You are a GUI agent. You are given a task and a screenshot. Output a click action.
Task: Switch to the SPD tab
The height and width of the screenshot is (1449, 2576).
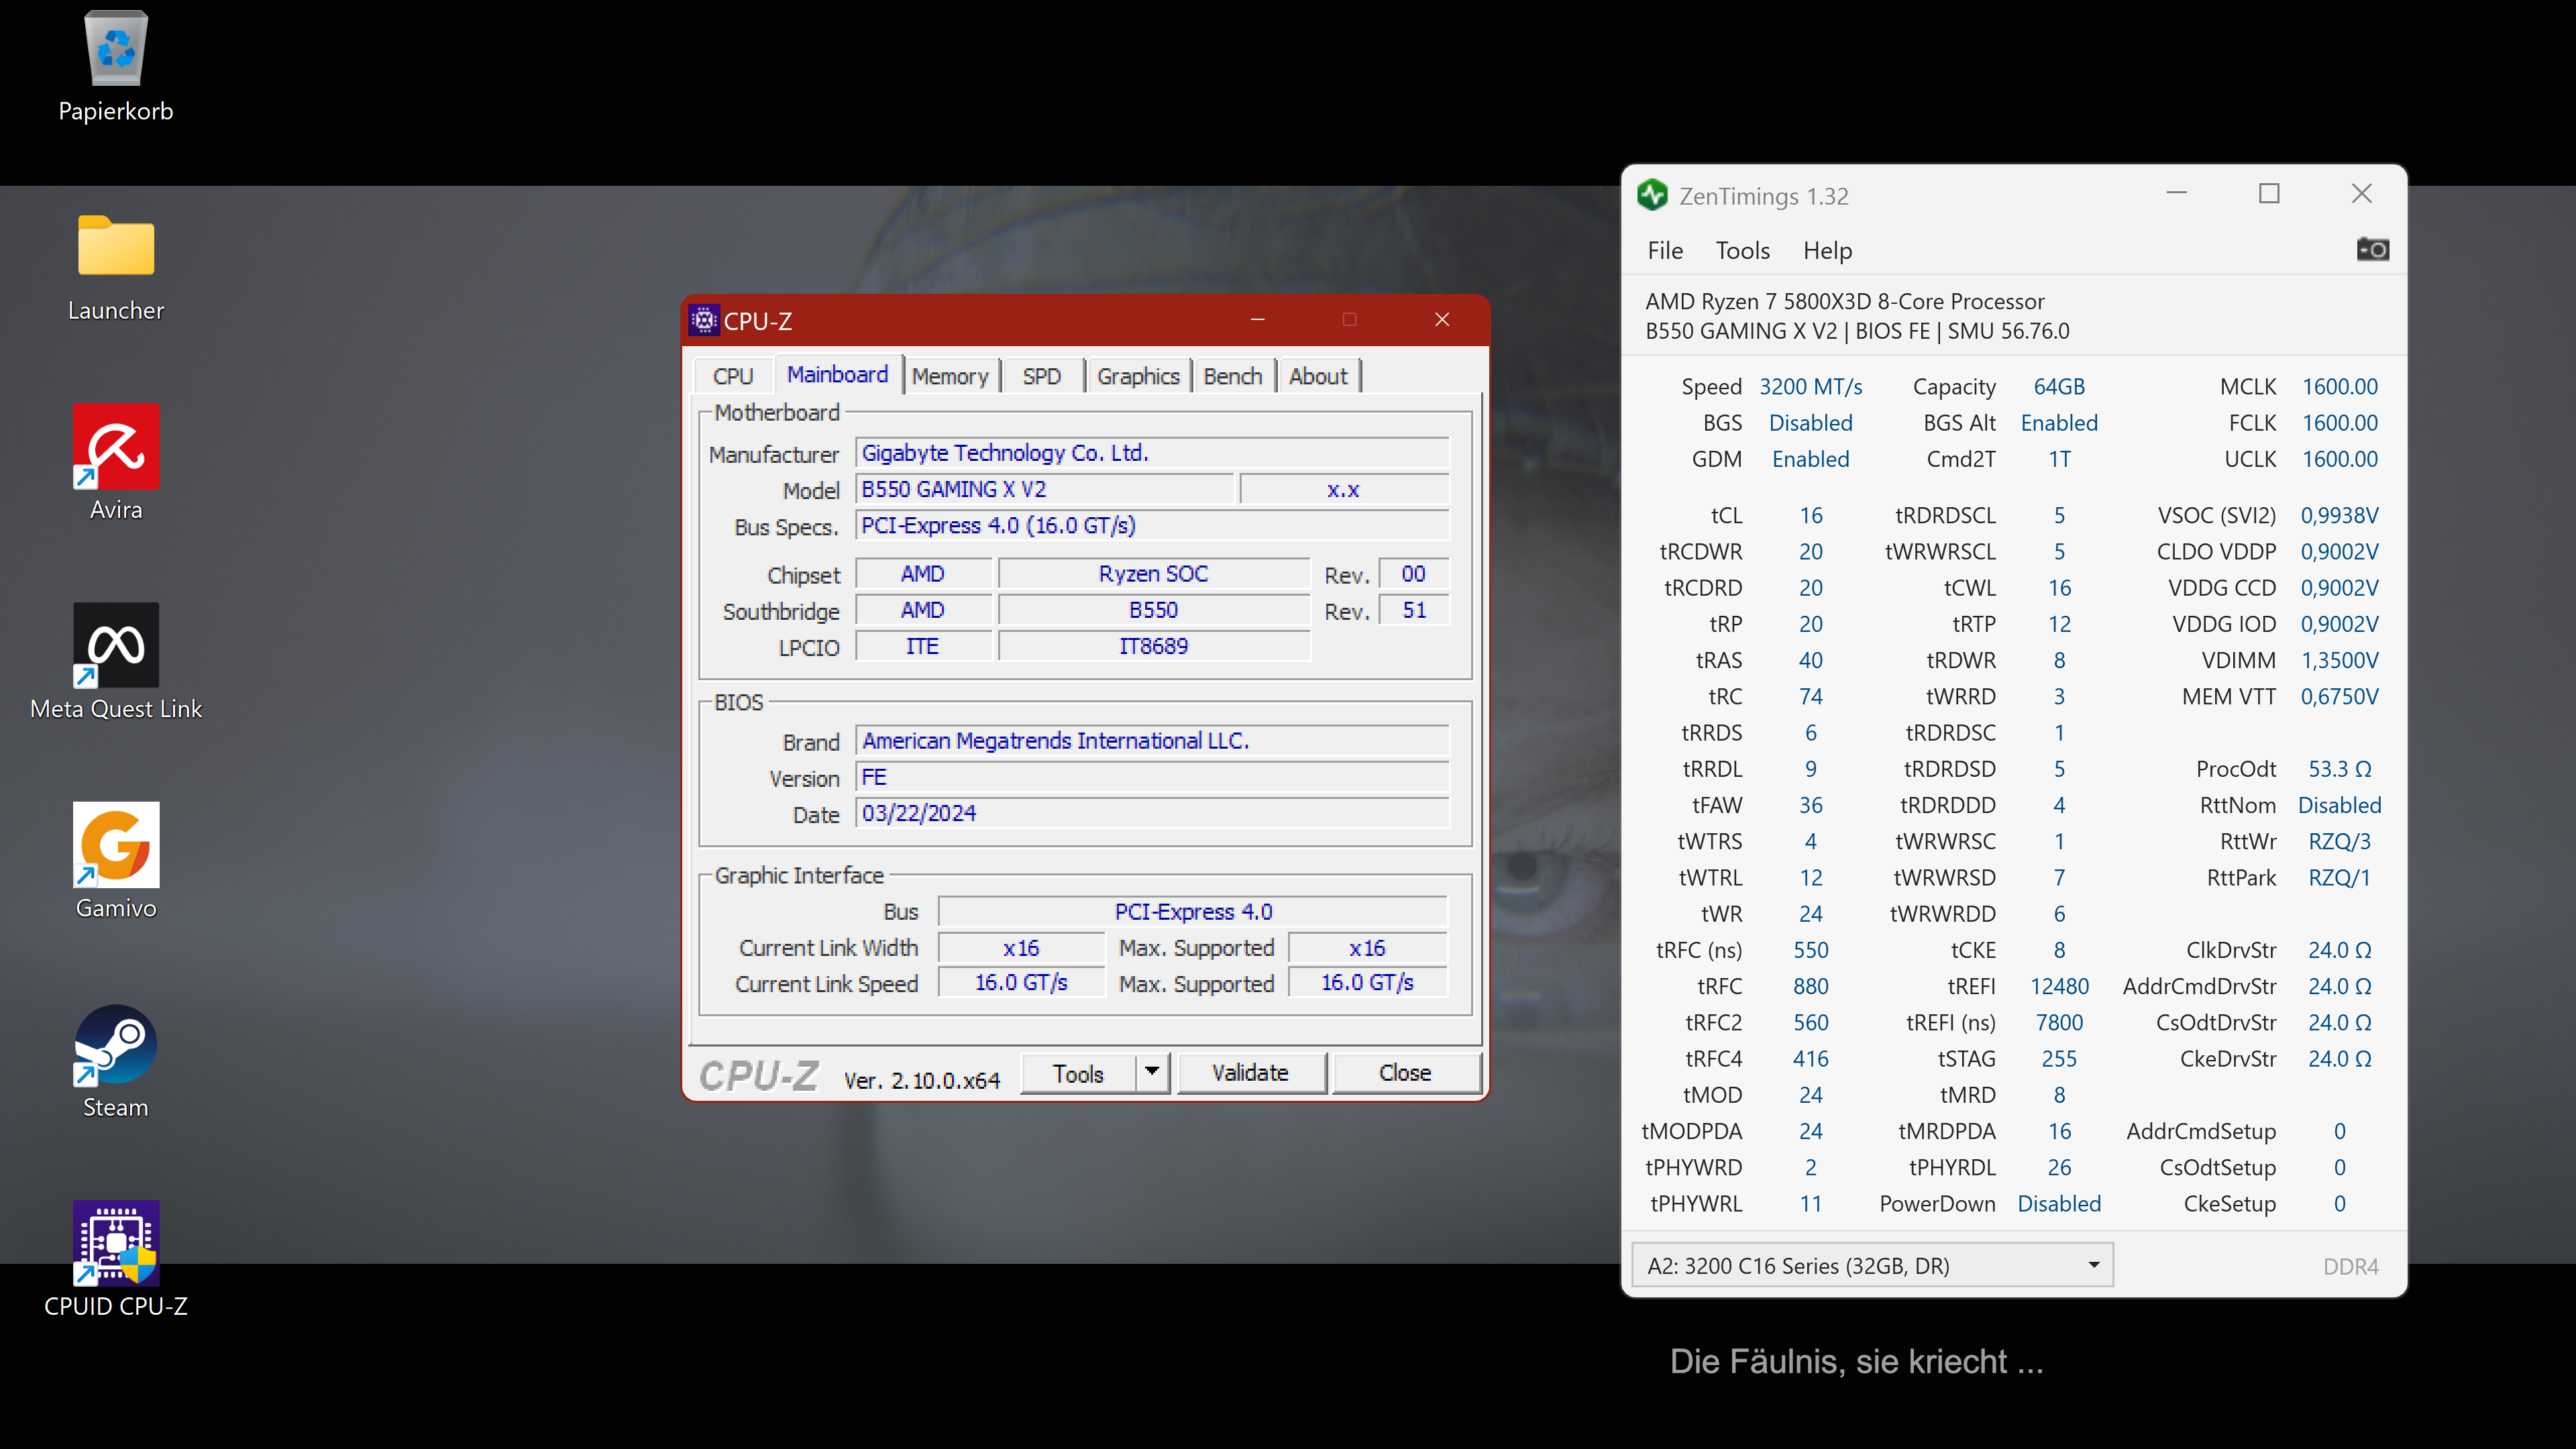(x=1041, y=376)
